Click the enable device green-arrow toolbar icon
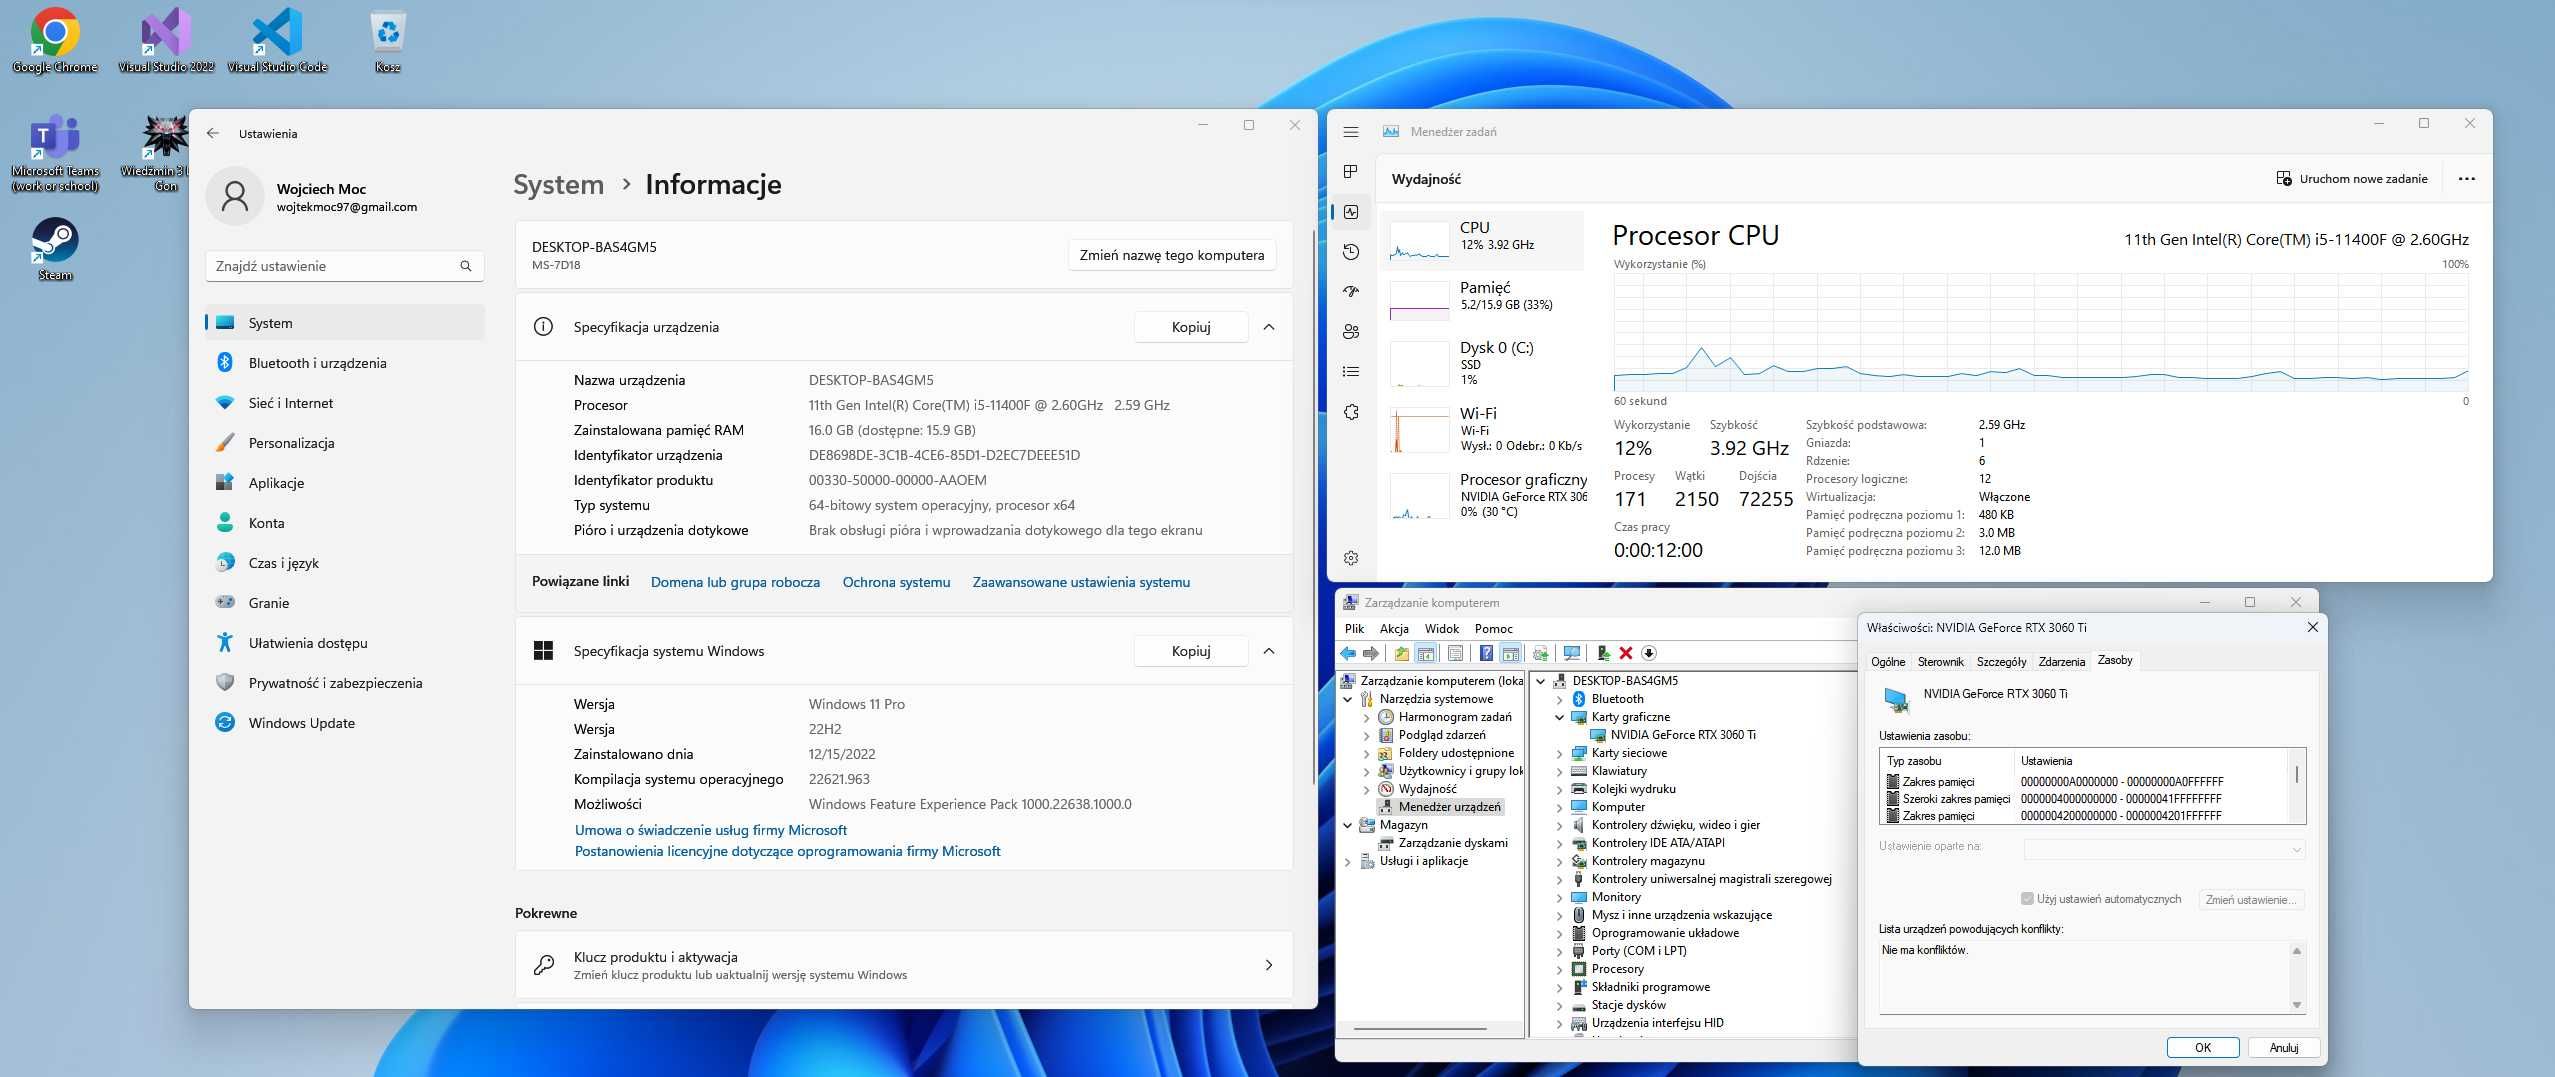This screenshot has height=1077, width=2555. pos(1604,653)
